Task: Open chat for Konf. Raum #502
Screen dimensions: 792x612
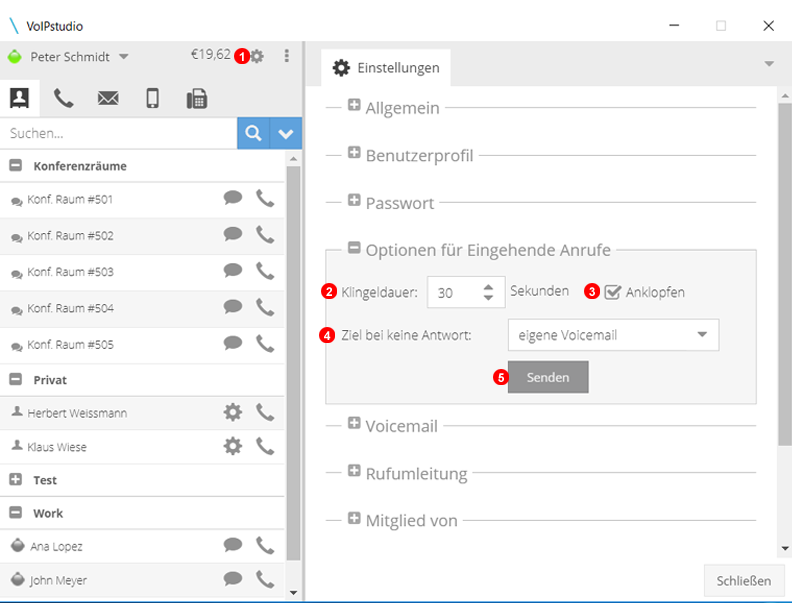Action: pos(233,234)
